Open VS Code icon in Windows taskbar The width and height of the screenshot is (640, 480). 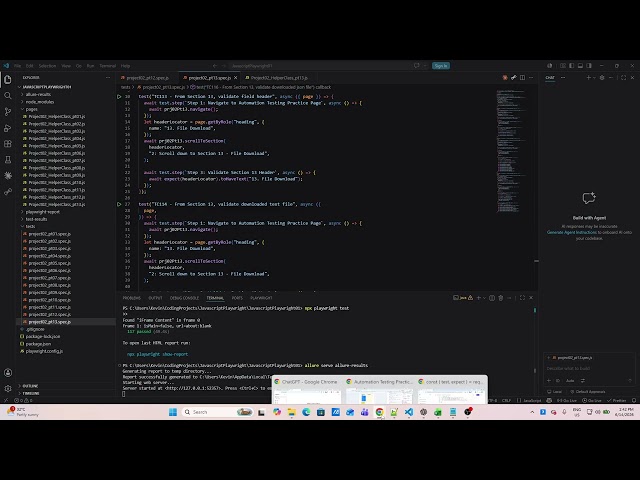409,412
